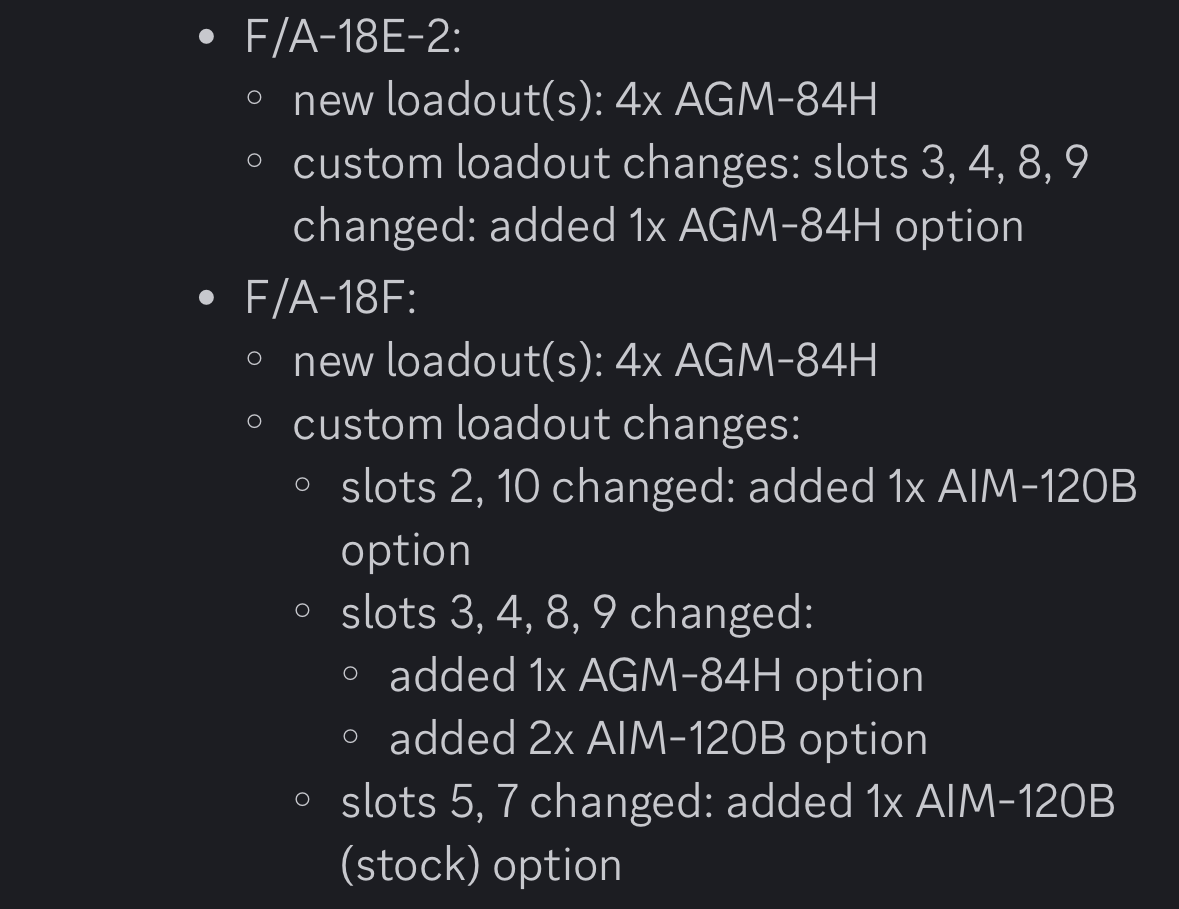1179x909 pixels.
Task: Click the F/A-18F 'custom loadout changes:' line
Action: point(546,424)
